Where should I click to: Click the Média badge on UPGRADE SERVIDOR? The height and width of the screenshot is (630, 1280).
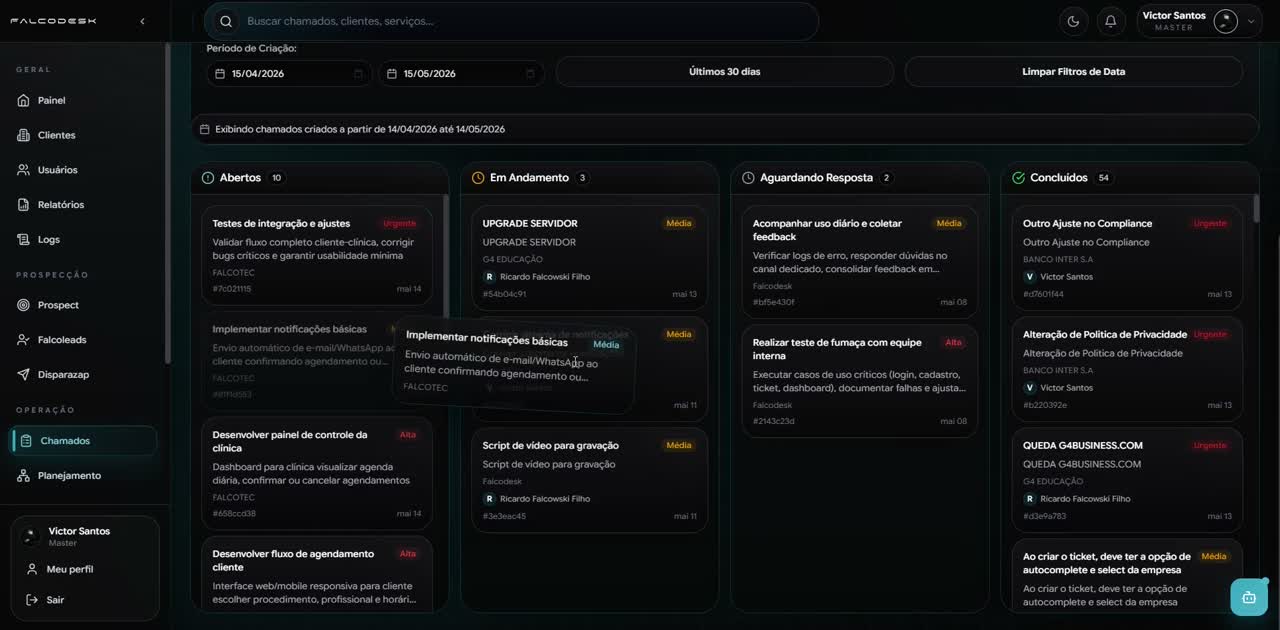click(679, 224)
